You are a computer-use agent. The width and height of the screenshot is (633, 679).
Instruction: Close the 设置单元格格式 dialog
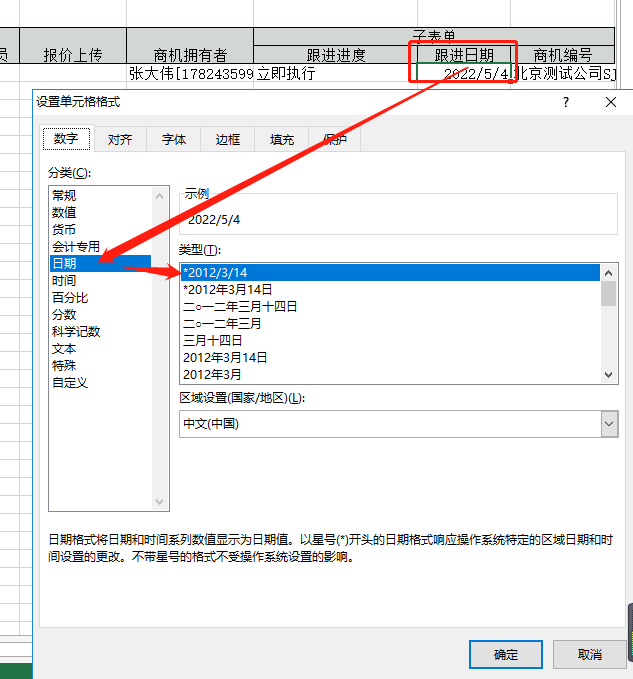pos(610,102)
